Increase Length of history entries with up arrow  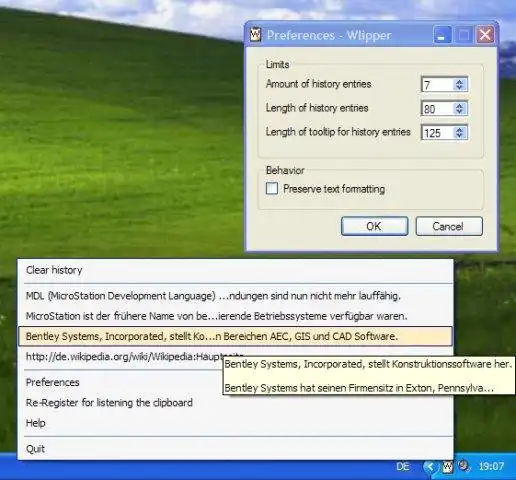(460, 105)
